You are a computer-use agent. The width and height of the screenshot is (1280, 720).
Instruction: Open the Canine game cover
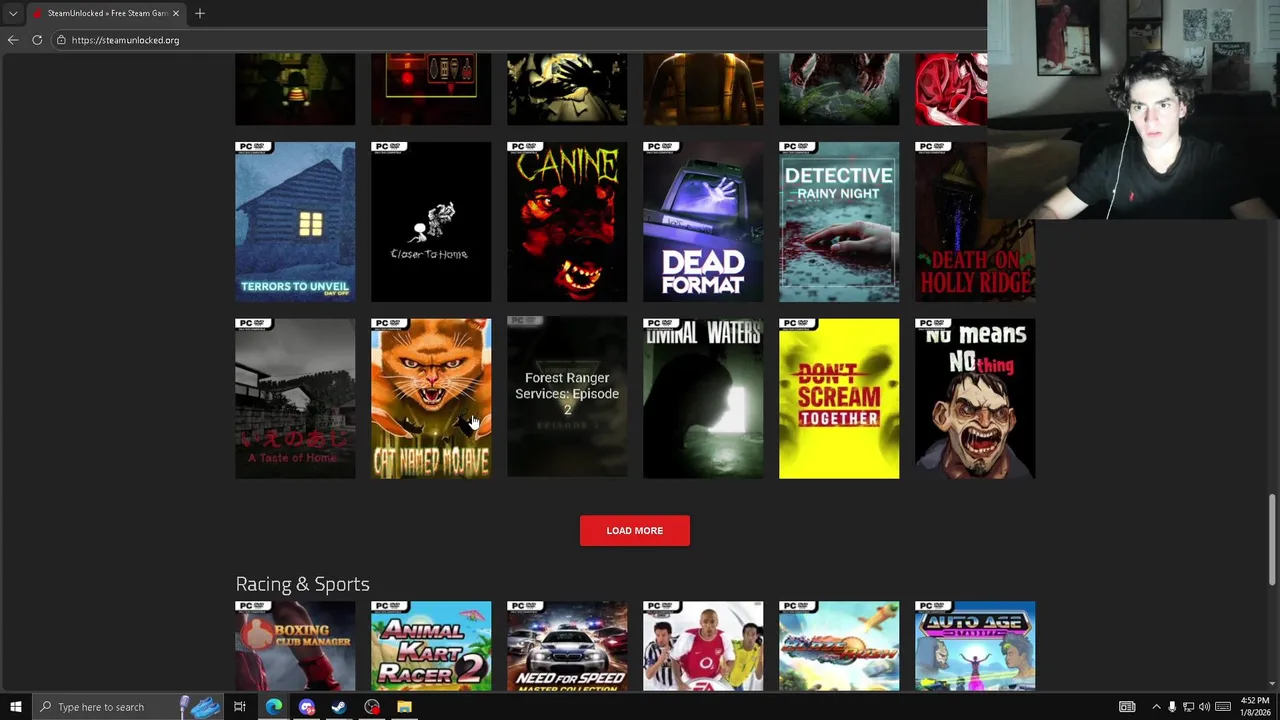pos(567,222)
